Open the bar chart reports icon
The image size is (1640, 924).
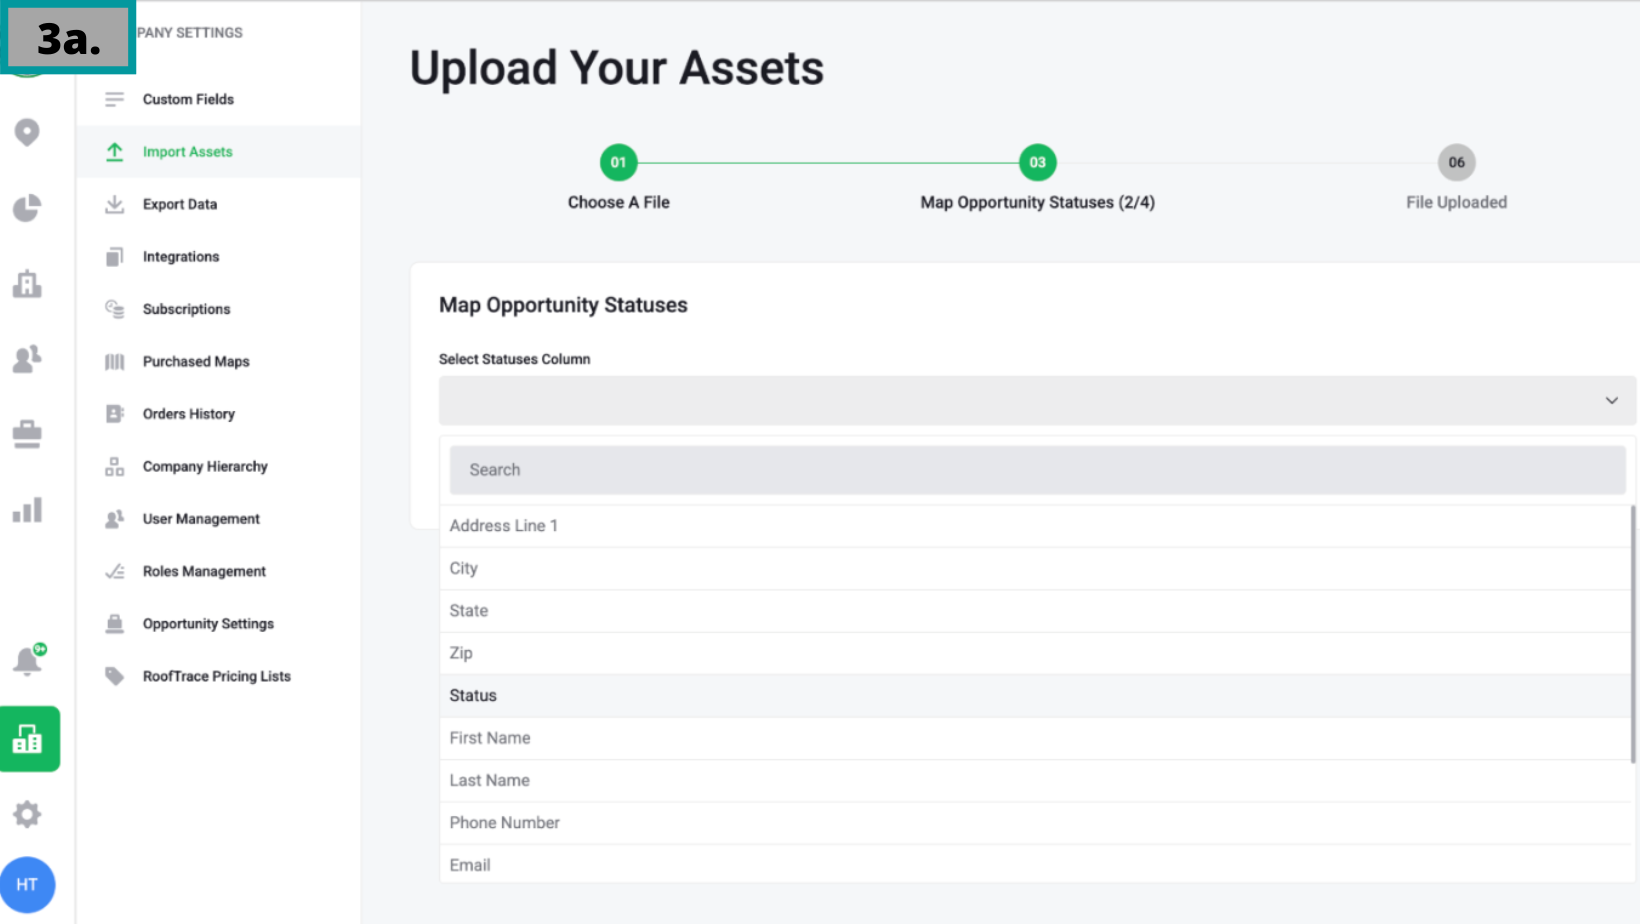click(27, 510)
